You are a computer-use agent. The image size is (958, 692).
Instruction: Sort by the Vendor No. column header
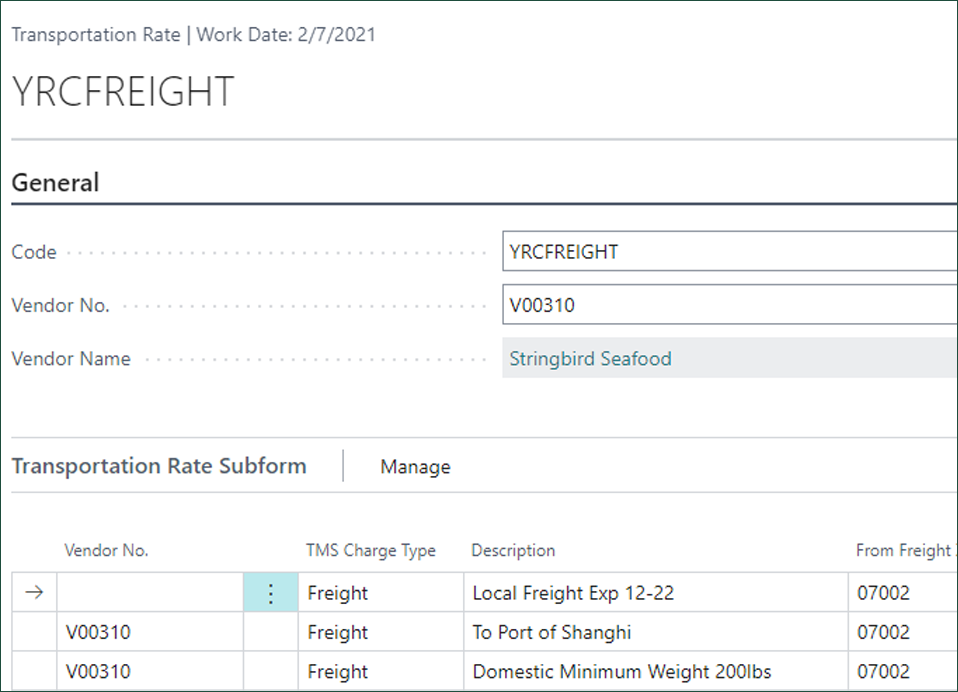click(x=106, y=550)
